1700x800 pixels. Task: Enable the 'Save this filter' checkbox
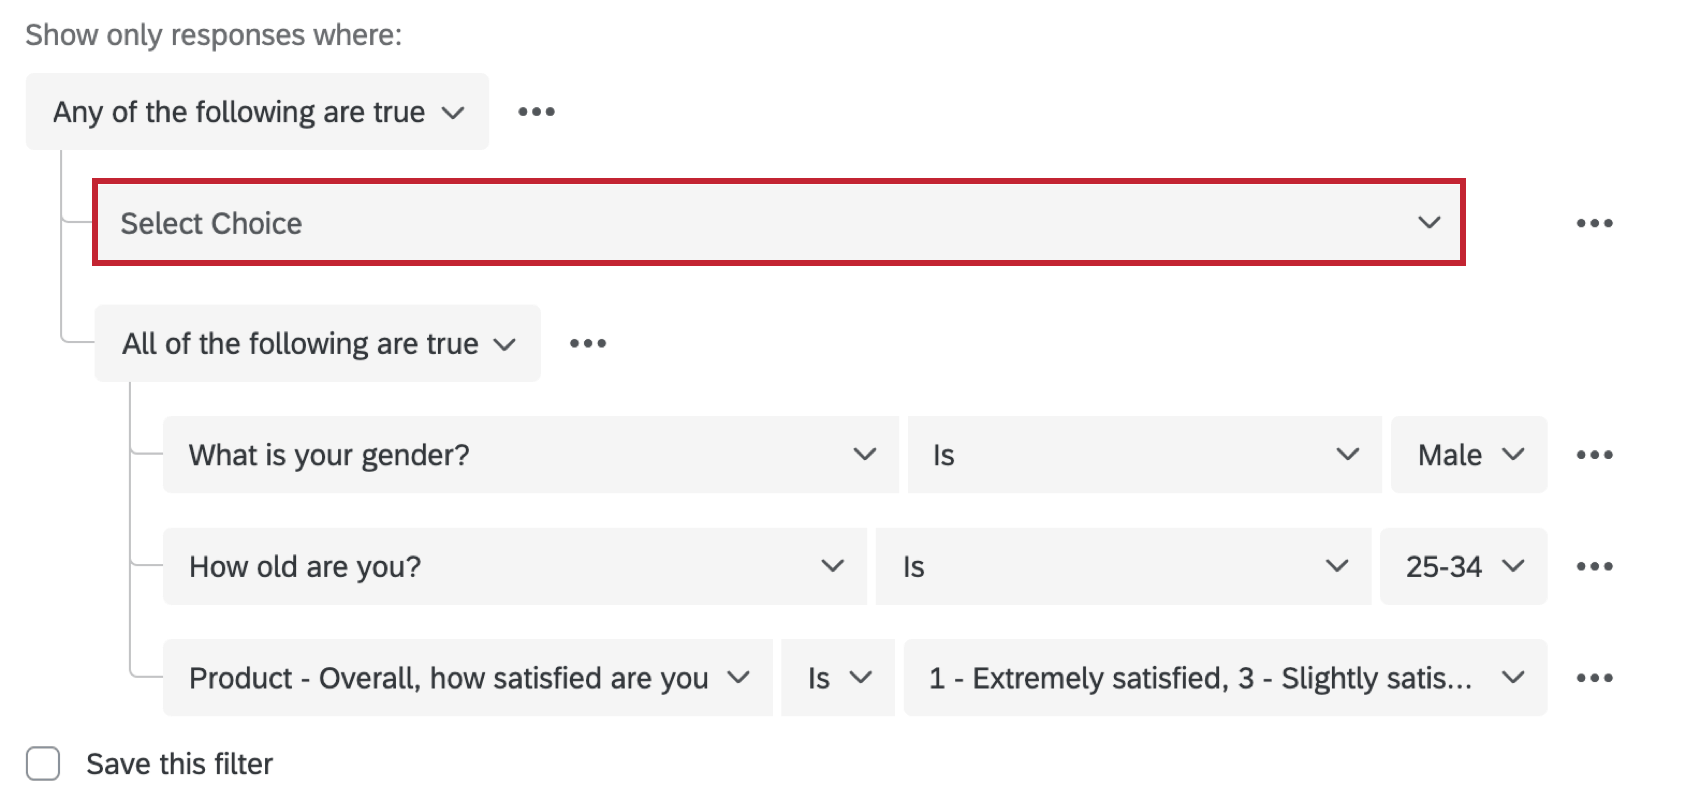[x=42, y=763]
